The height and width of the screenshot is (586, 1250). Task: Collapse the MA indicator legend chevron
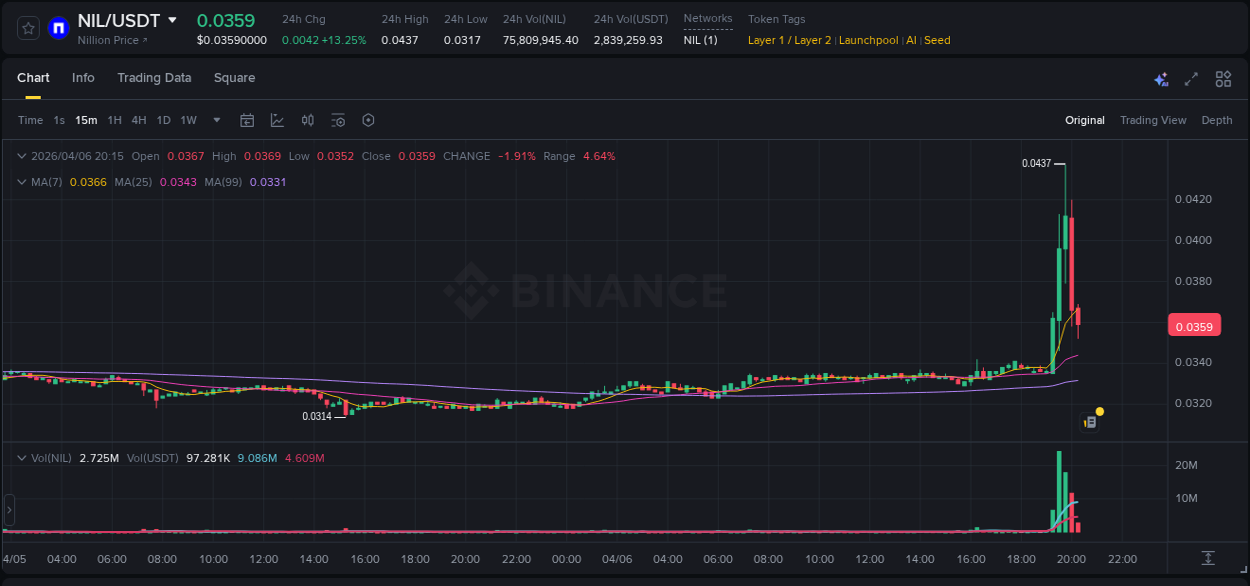[21, 182]
